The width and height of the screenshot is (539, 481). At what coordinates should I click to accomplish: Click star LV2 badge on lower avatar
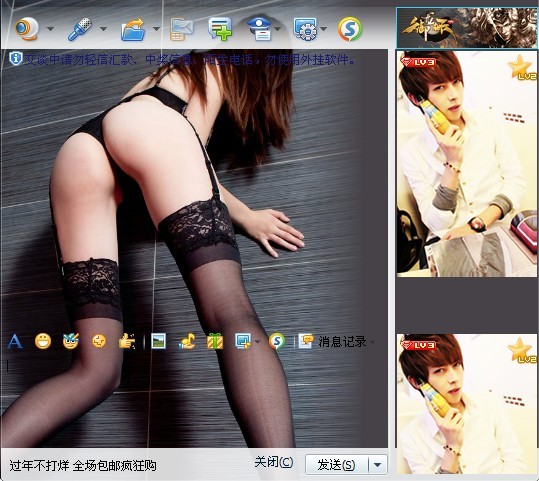point(522,350)
